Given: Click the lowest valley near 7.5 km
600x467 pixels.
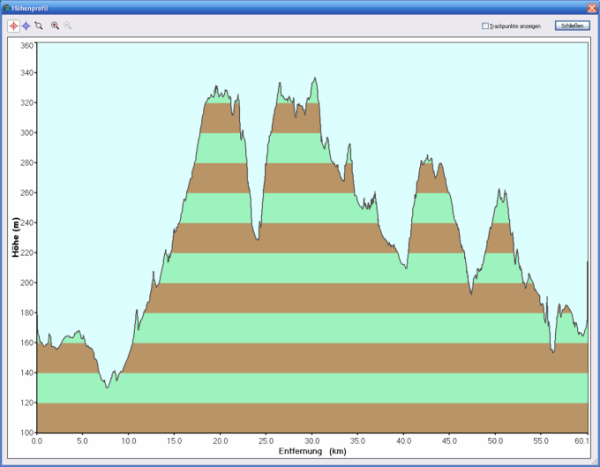Looking at the screenshot, I should [x=107, y=386].
